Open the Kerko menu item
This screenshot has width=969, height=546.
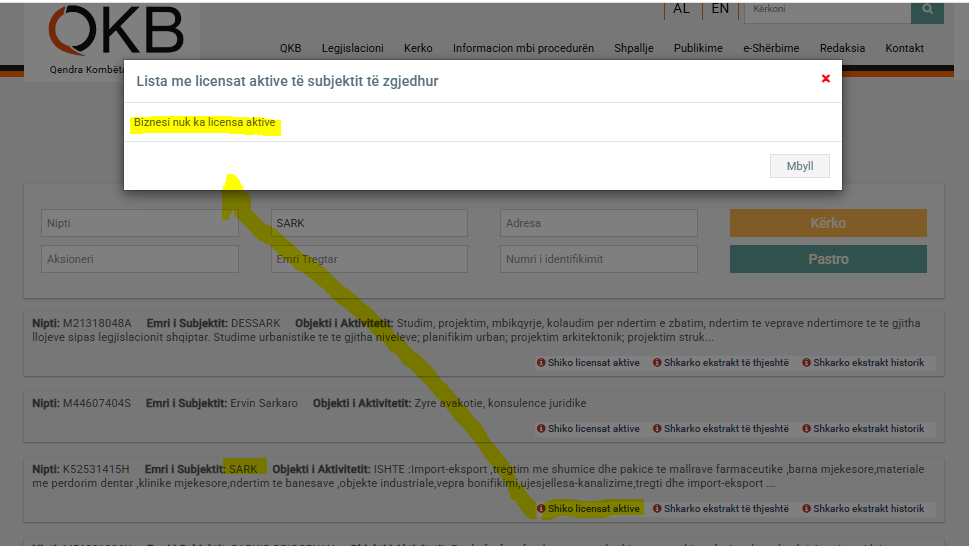coord(418,48)
